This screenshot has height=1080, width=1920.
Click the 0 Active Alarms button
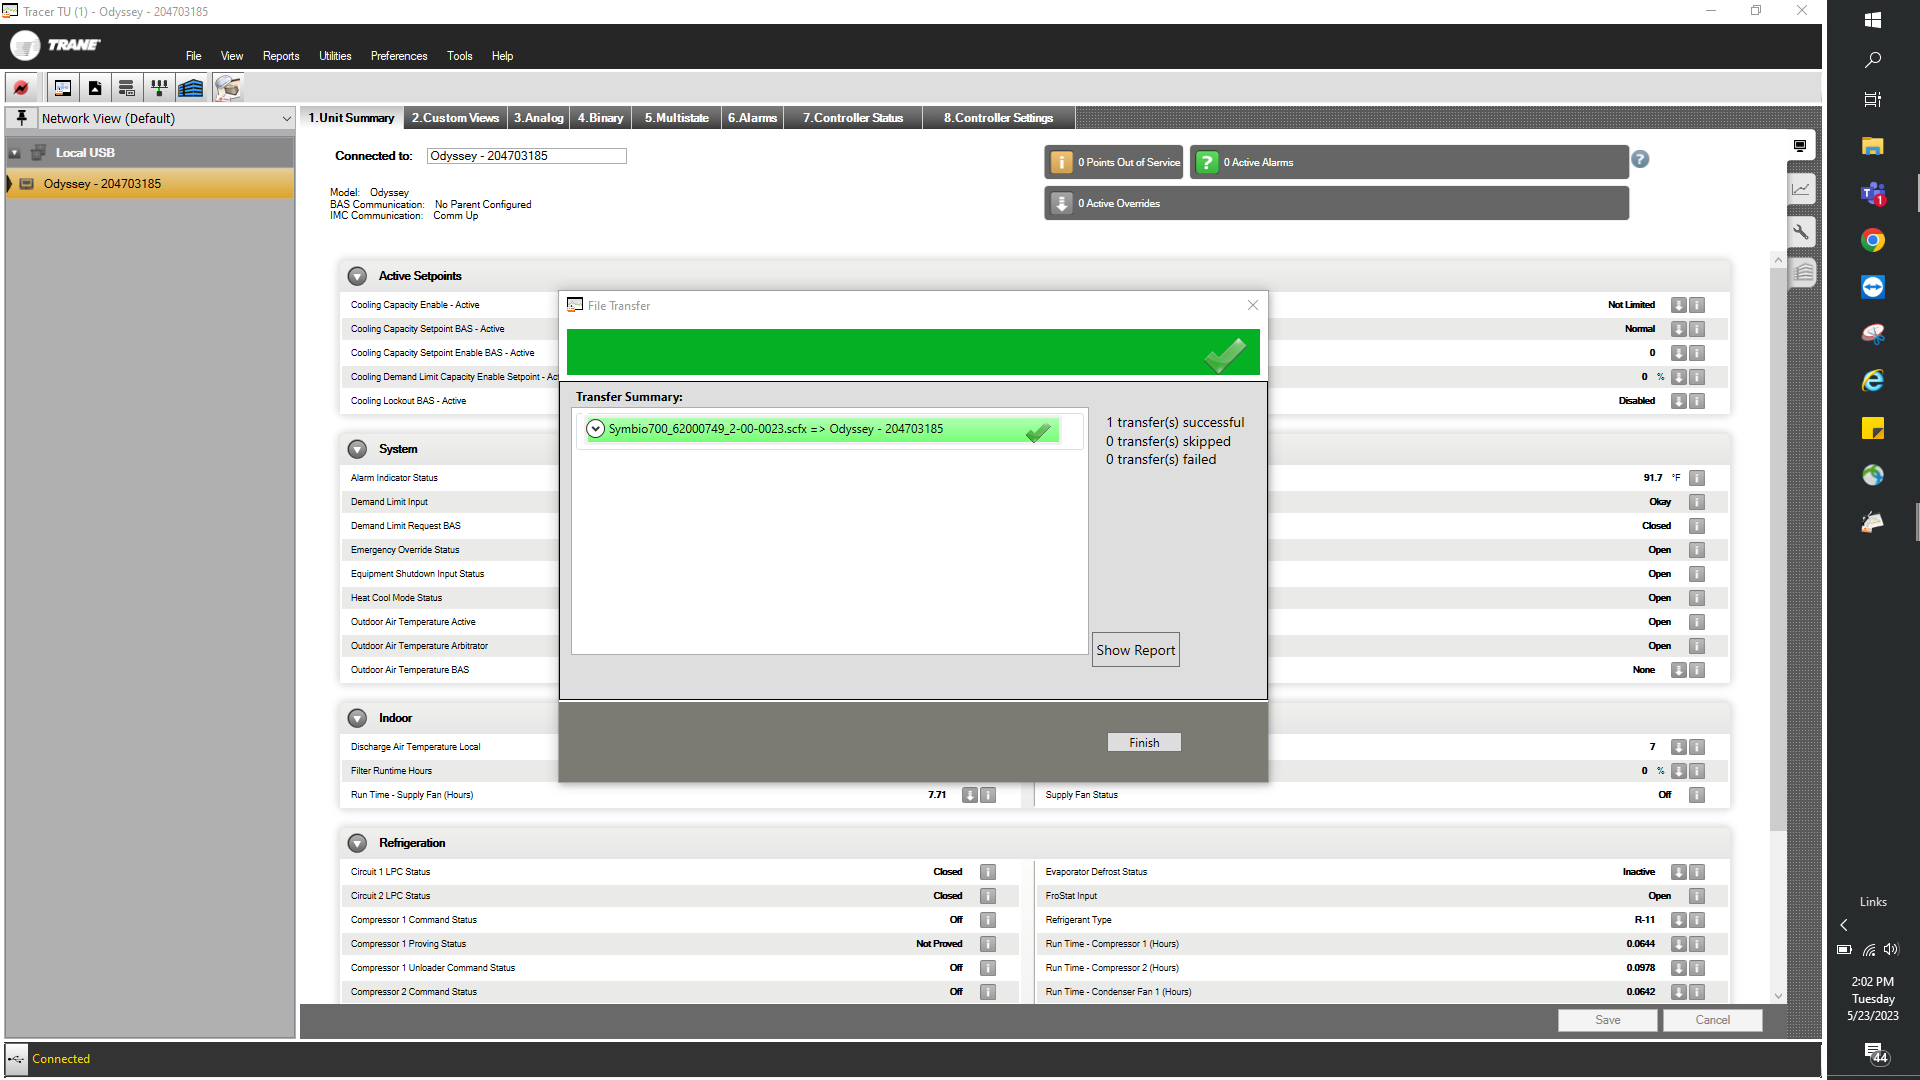point(1408,162)
